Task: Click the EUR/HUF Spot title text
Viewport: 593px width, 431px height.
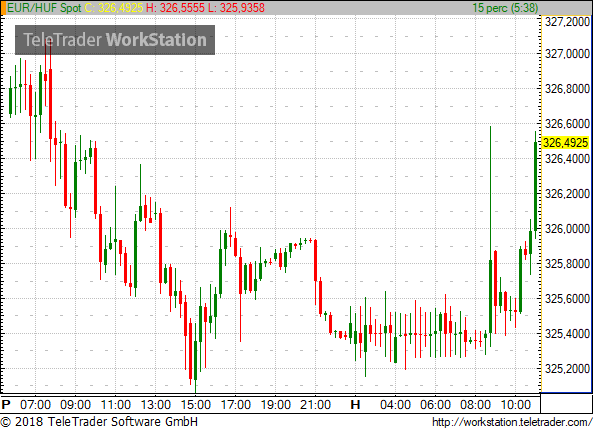Action: tap(44, 8)
